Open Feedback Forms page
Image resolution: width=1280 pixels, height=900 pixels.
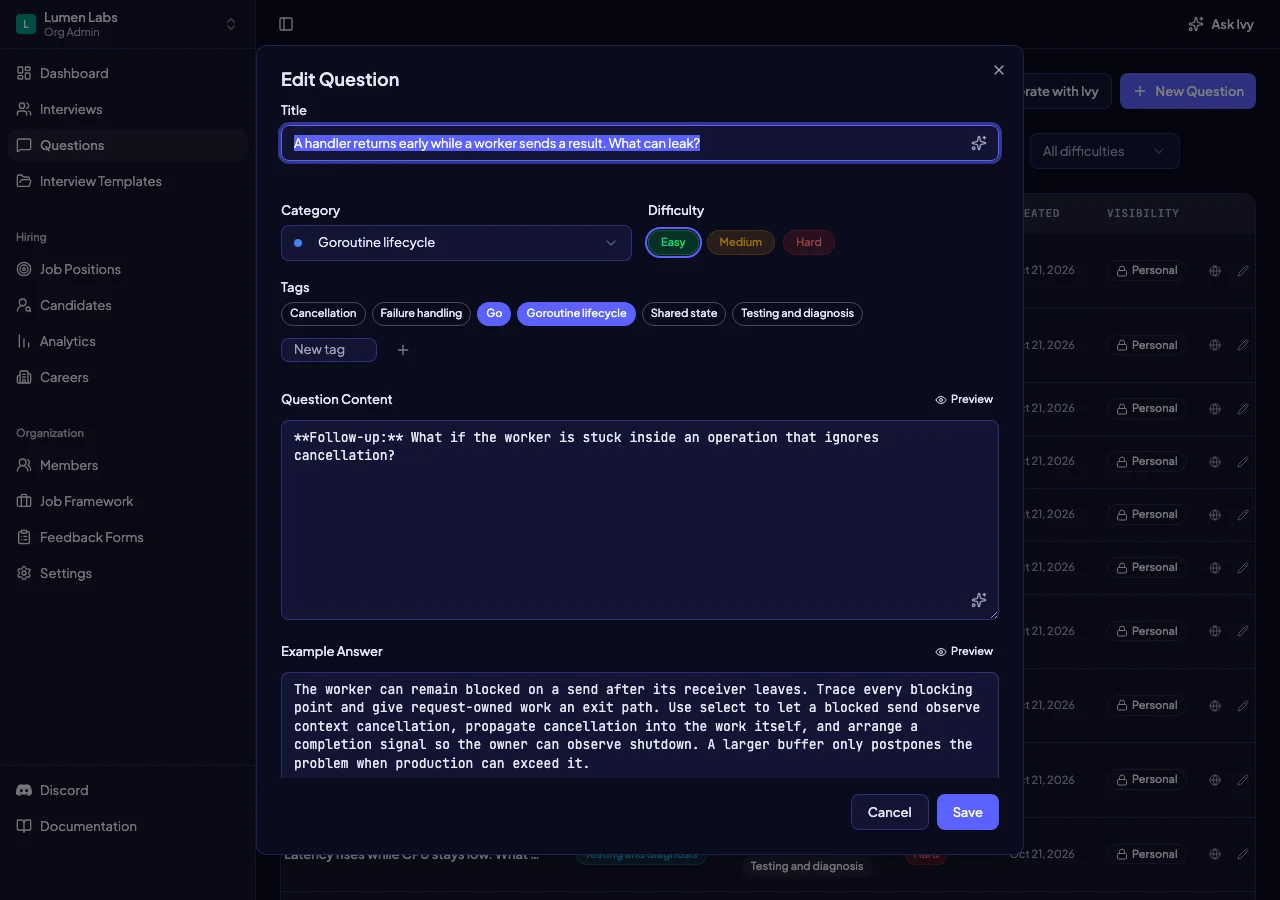coord(128,537)
